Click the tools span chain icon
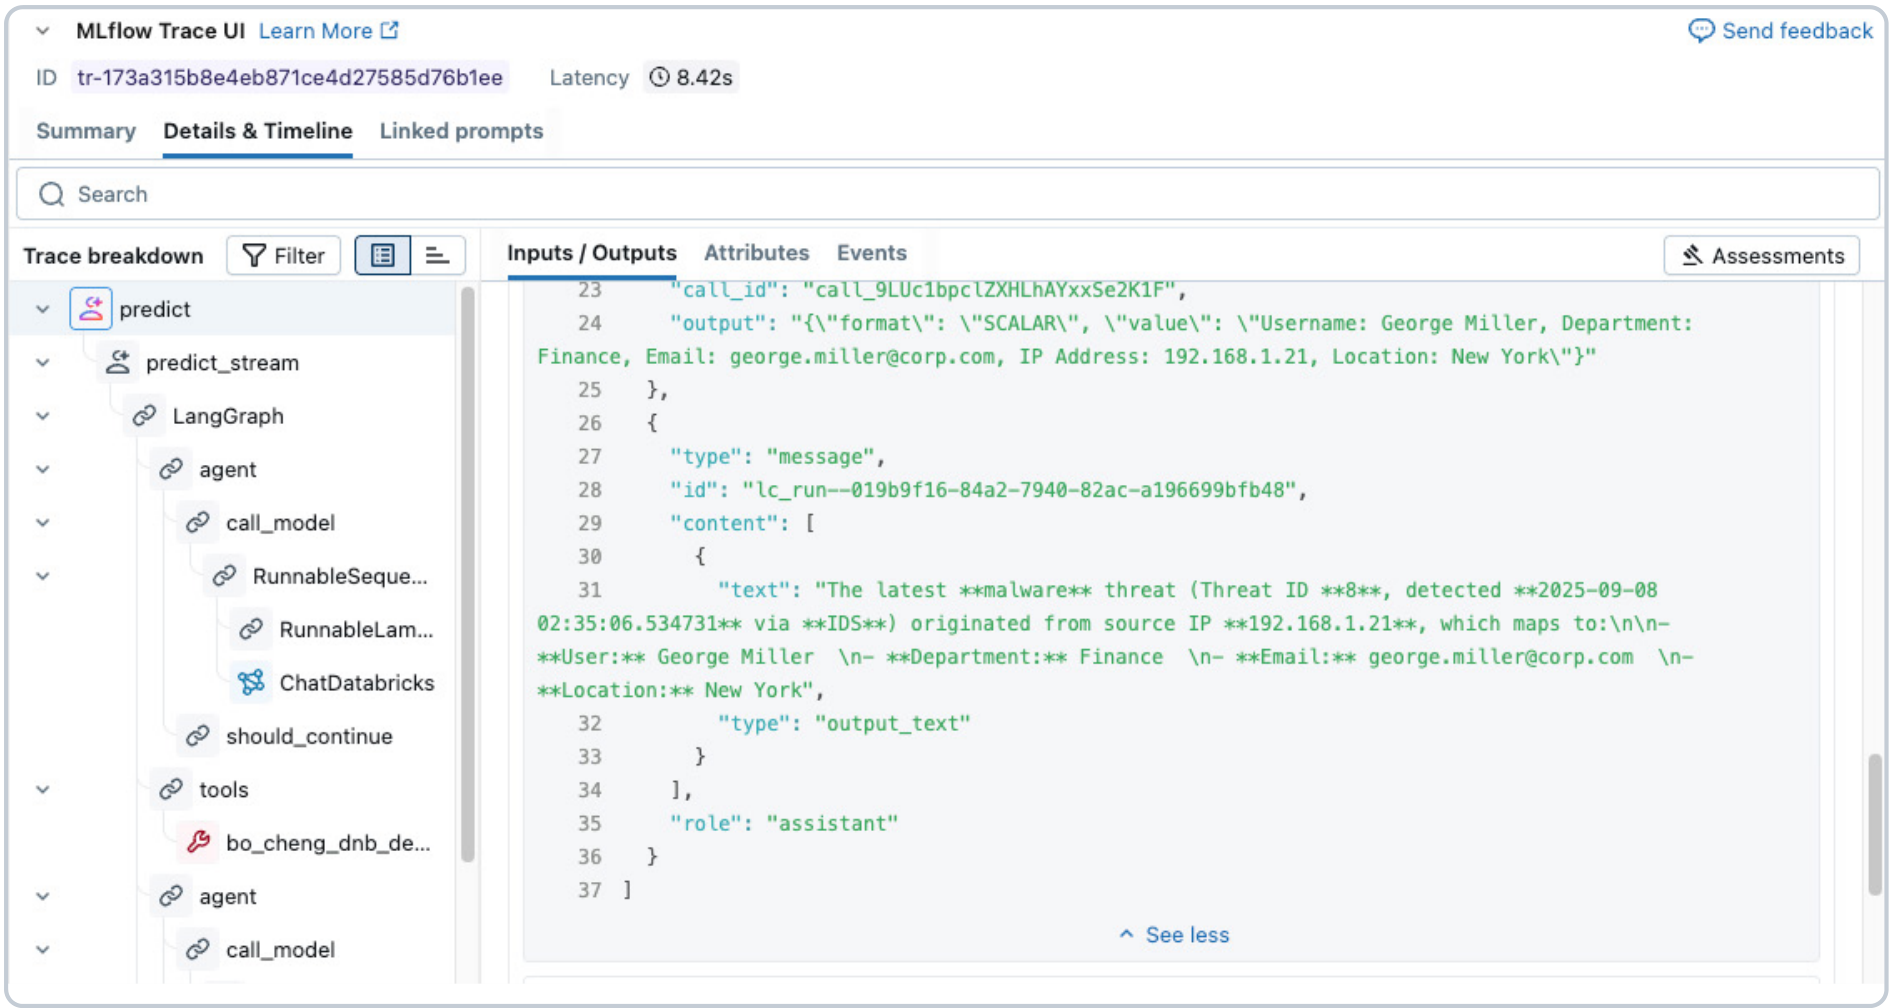Viewport: 1894px width, 1008px height. click(x=171, y=789)
